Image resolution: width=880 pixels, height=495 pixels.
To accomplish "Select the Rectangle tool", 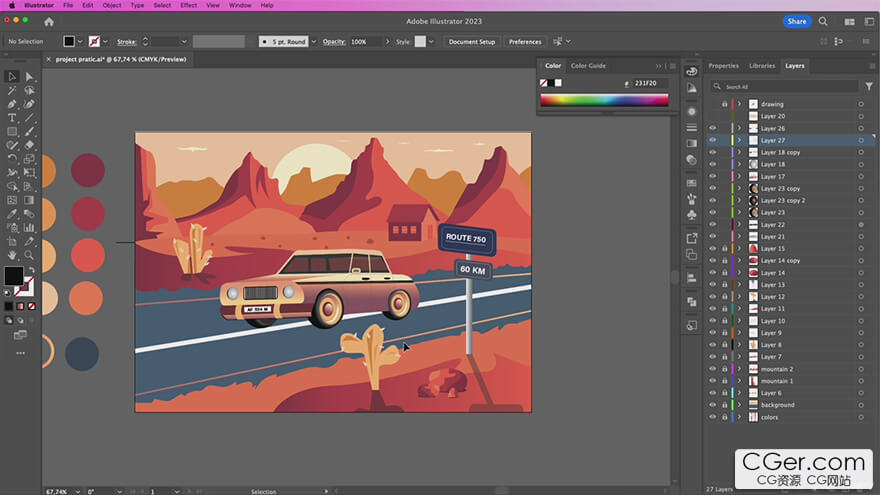I will coord(12,131).
